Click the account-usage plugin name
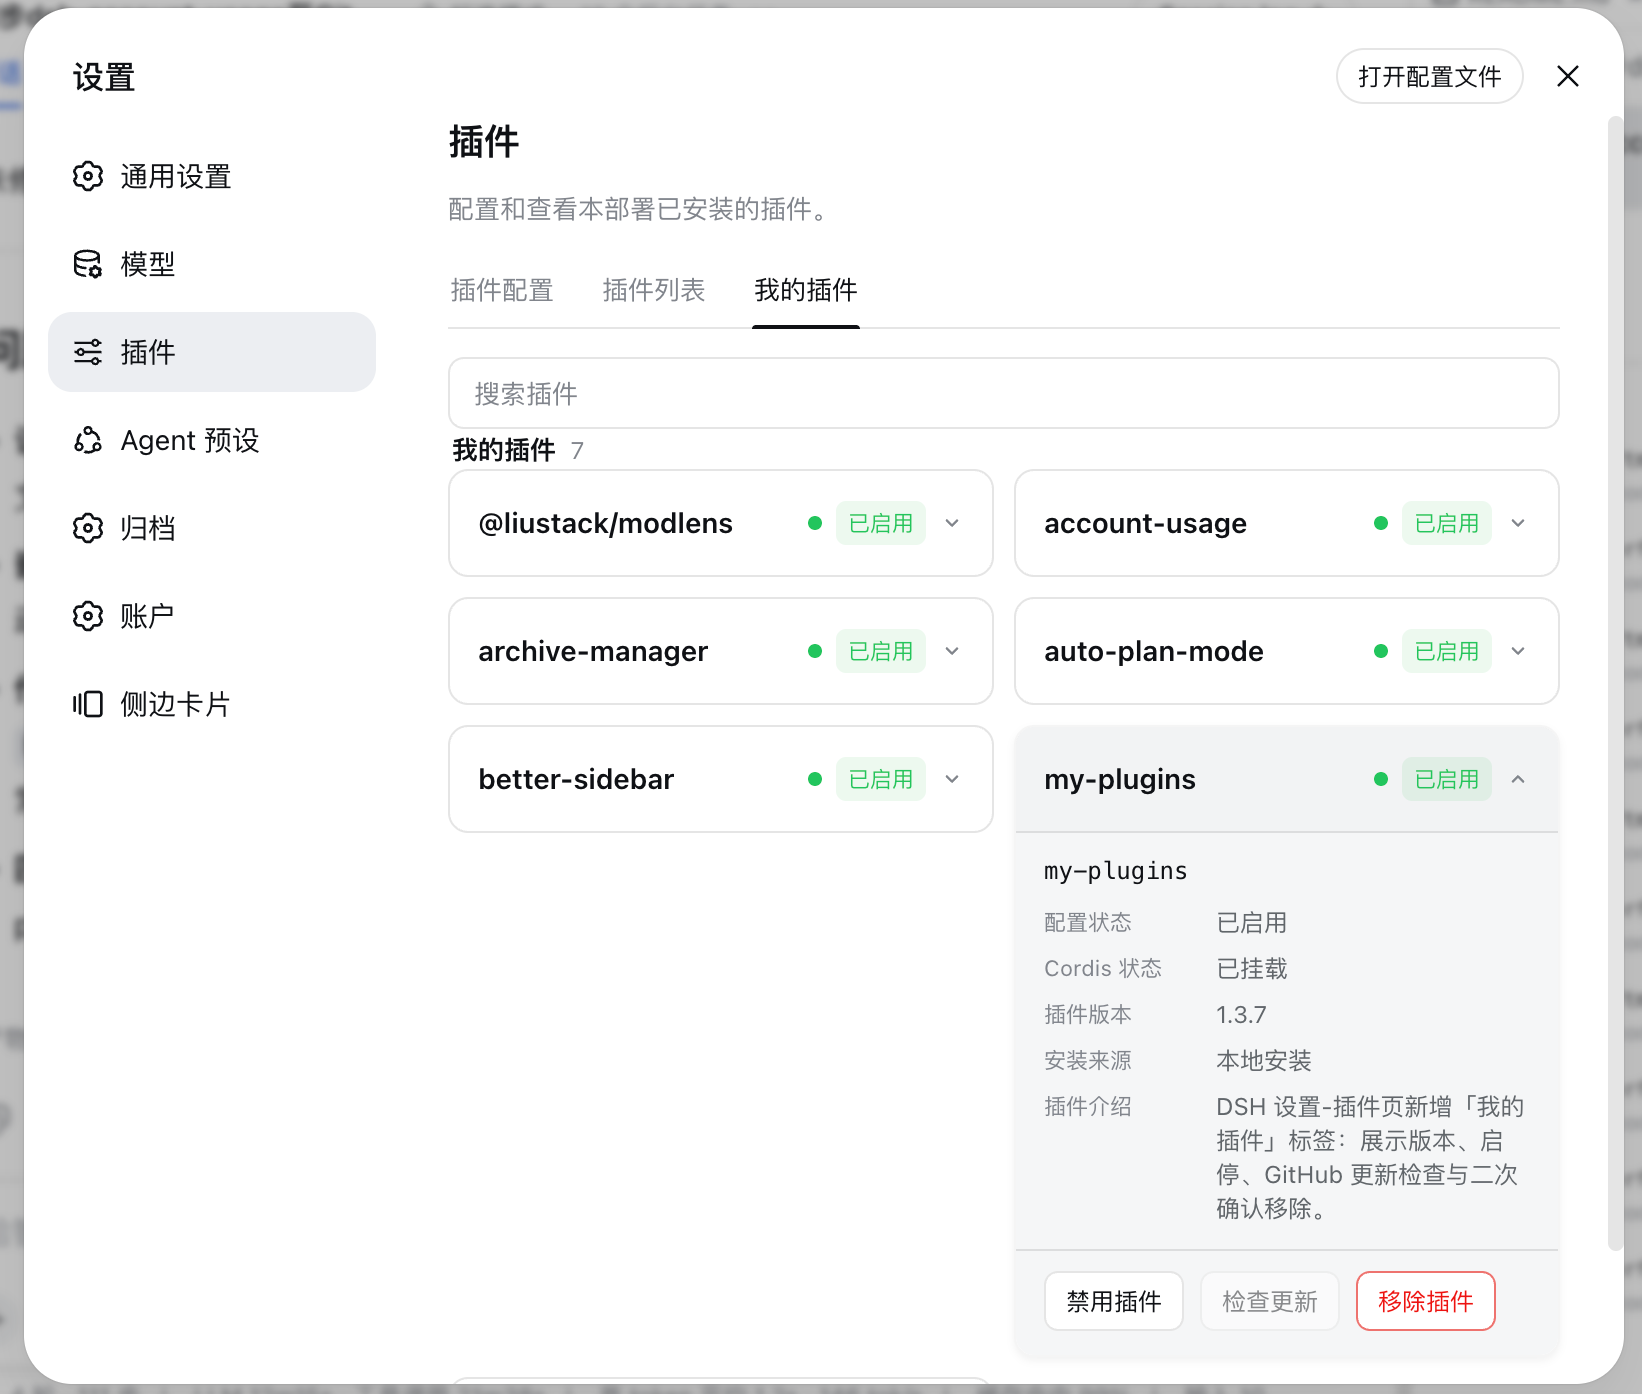Screen dimensions: 1642x1394 1146,523
